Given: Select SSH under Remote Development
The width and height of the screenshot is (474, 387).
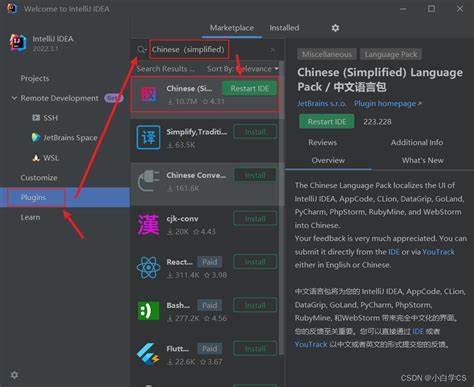Looking at the screenshot, I should (50, 118).
